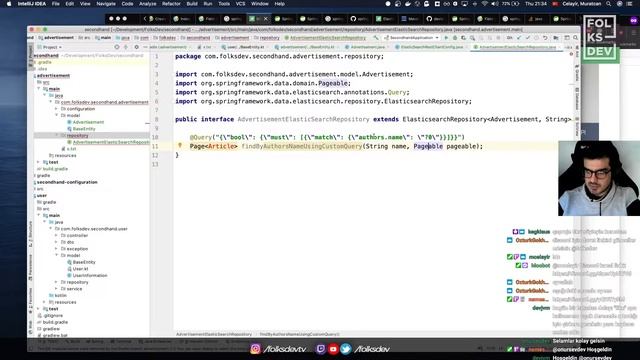
Task: Expand the configuration package
Action: pyautogui.click(x=56, y=109)
